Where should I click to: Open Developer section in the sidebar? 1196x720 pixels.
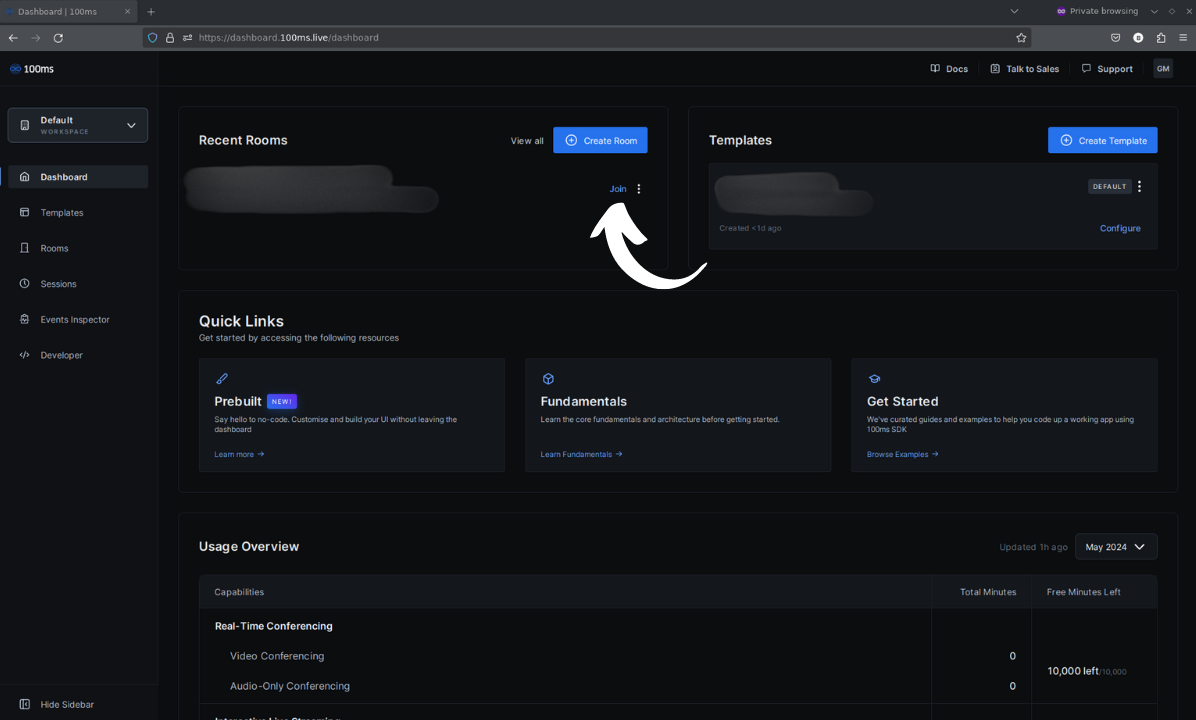76,355
